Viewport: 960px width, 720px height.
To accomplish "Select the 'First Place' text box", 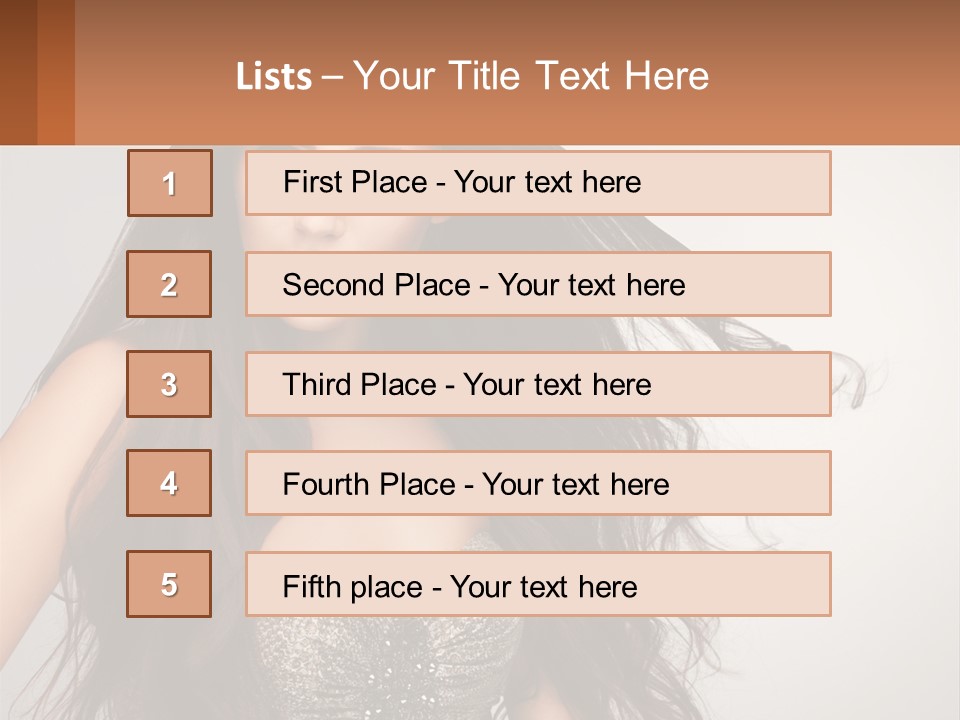I will click(x=538, y=183).
